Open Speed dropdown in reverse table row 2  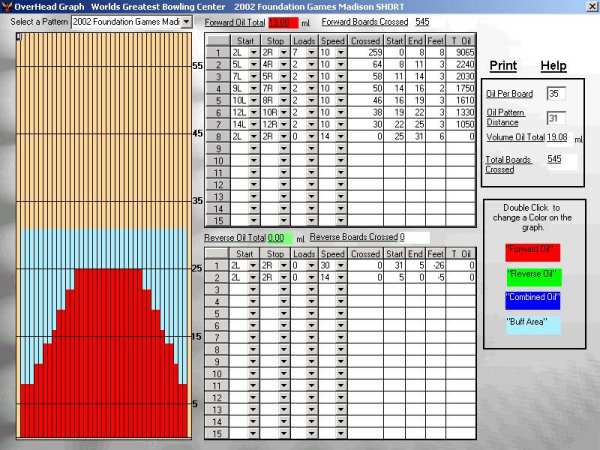(345, 277)
